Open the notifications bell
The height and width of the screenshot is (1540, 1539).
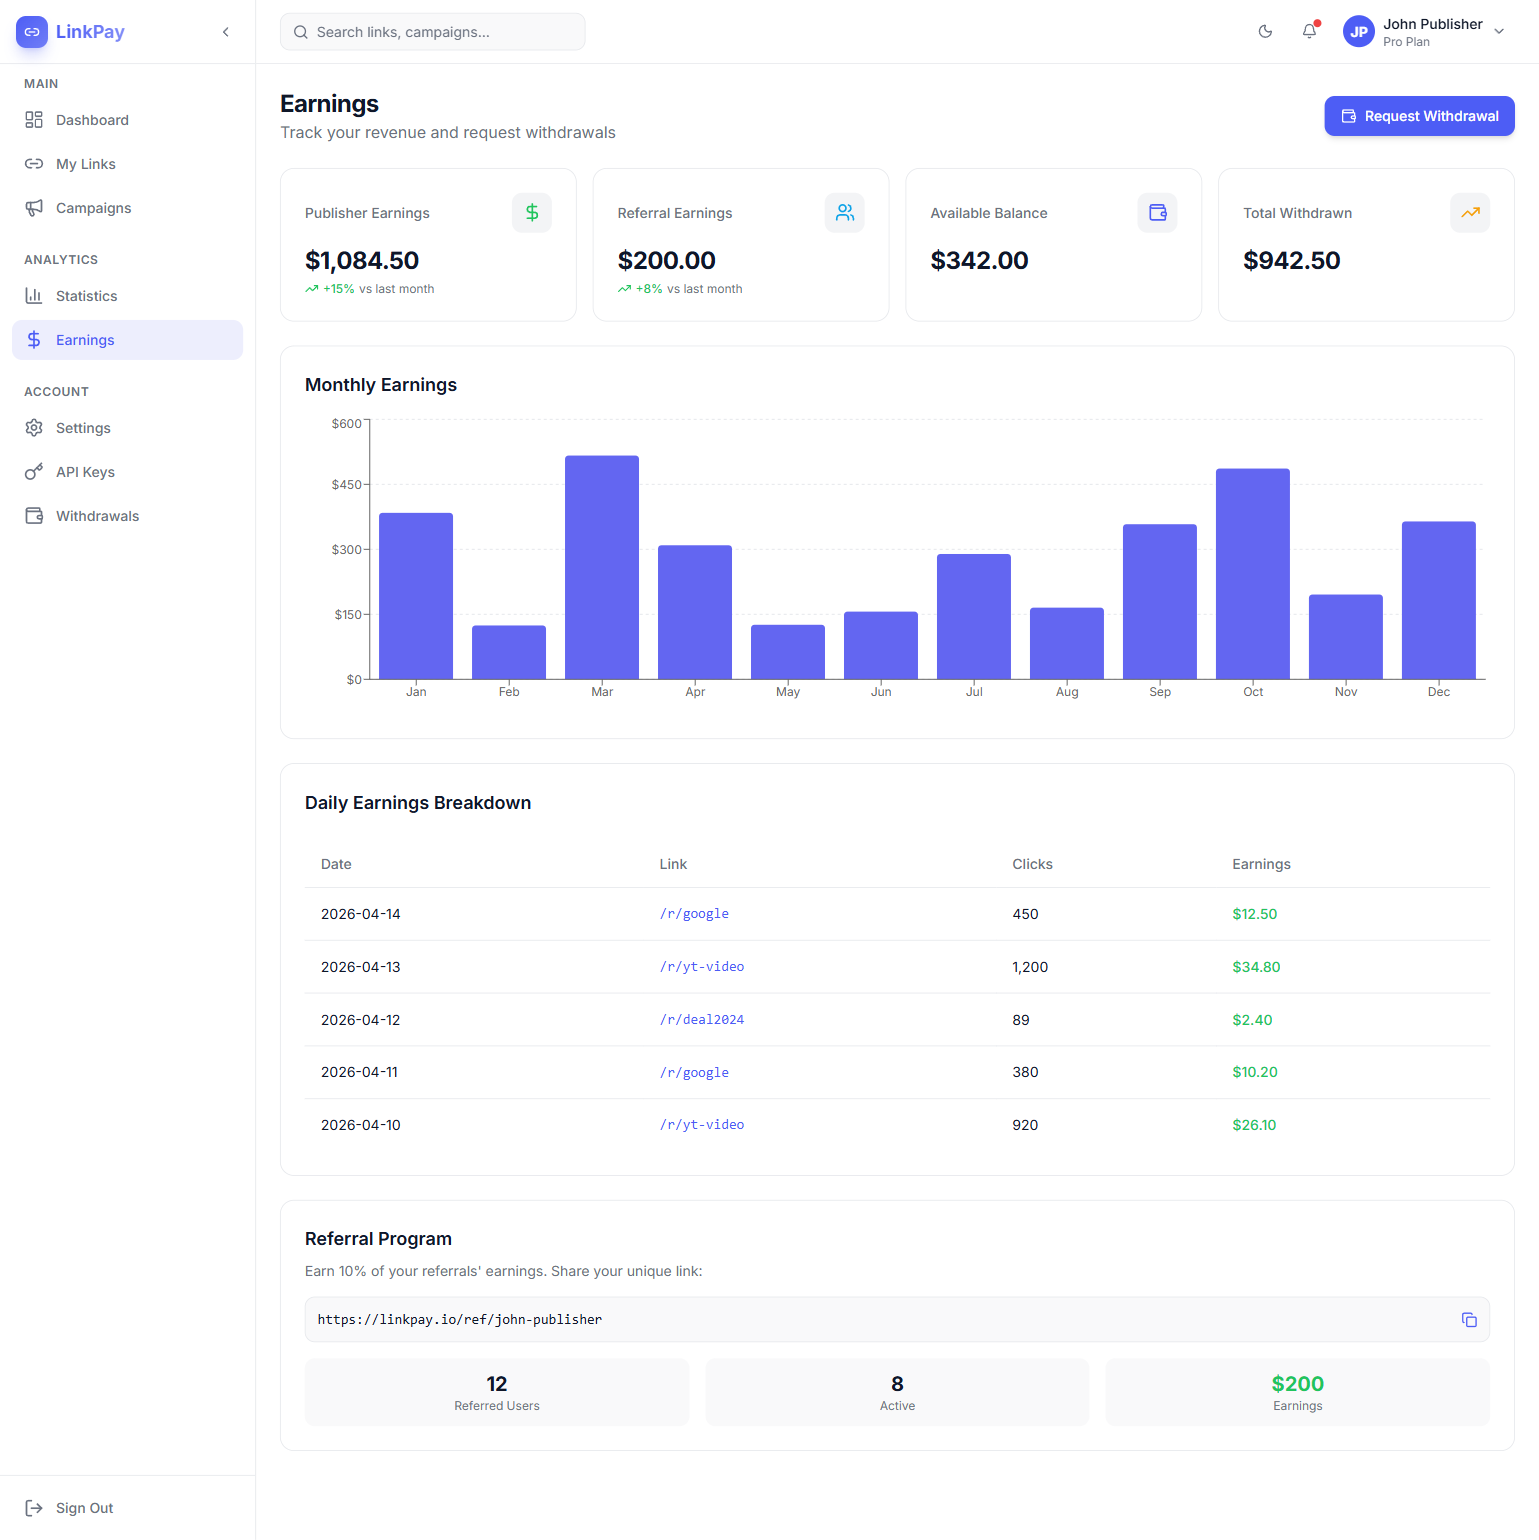click(1309, 32)
